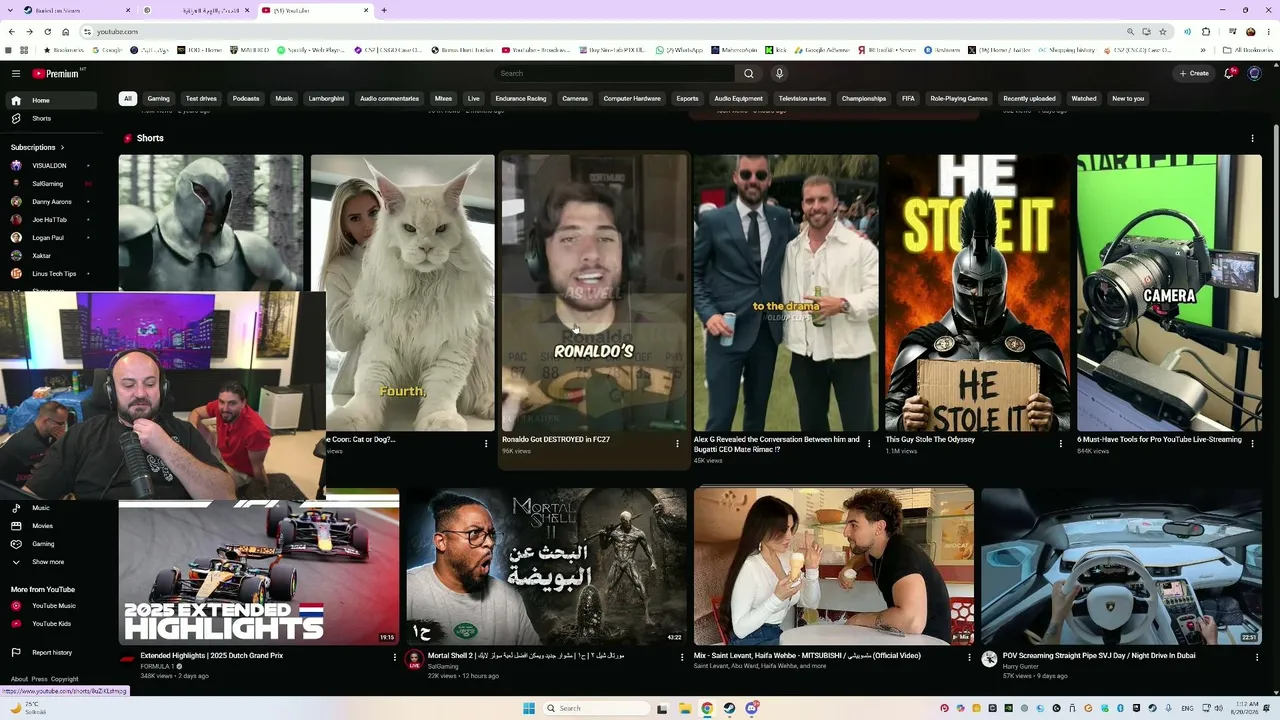Click the magnifier search button beside the search box
The image size is (1280, 720).
[748, 73]
